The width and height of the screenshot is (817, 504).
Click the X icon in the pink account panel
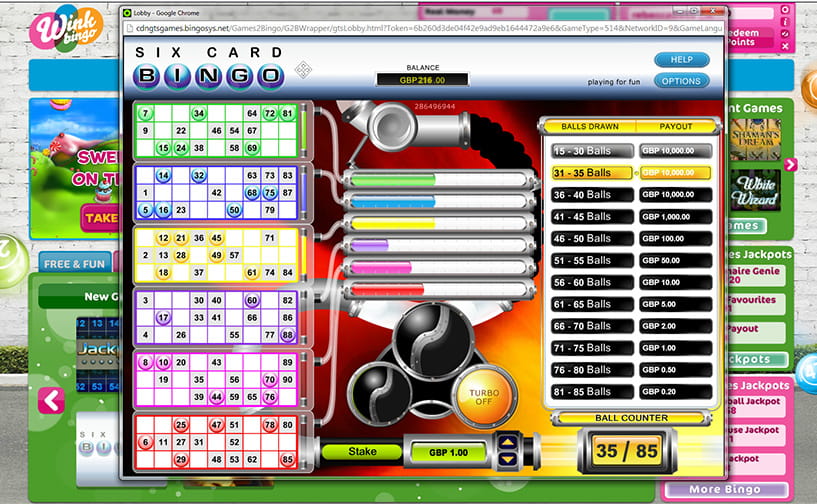[x=785, y=46]
